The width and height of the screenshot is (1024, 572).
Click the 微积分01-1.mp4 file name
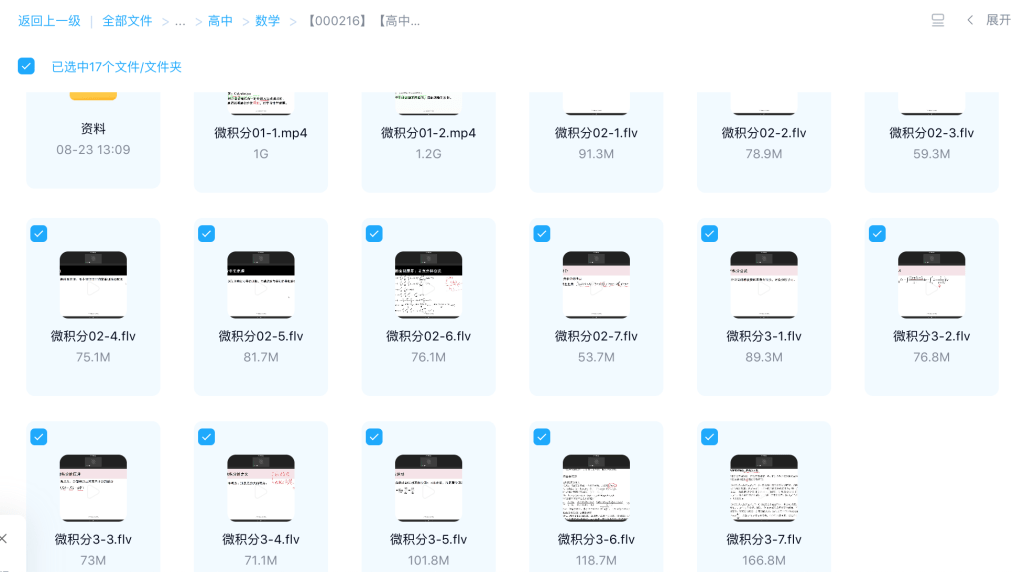coord(261,133)
